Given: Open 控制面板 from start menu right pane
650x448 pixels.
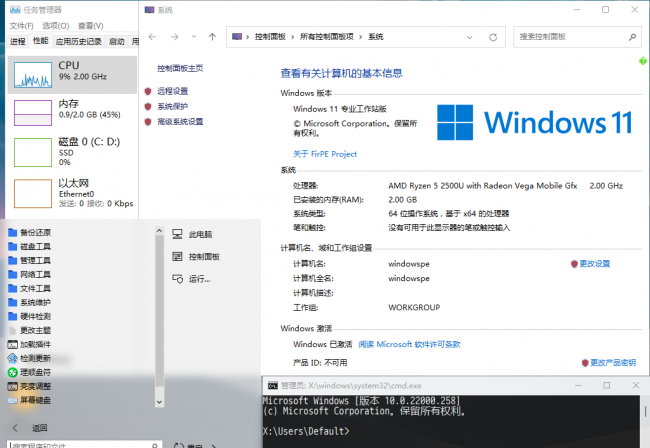Looking at the screenshot, I should point(196,257).
